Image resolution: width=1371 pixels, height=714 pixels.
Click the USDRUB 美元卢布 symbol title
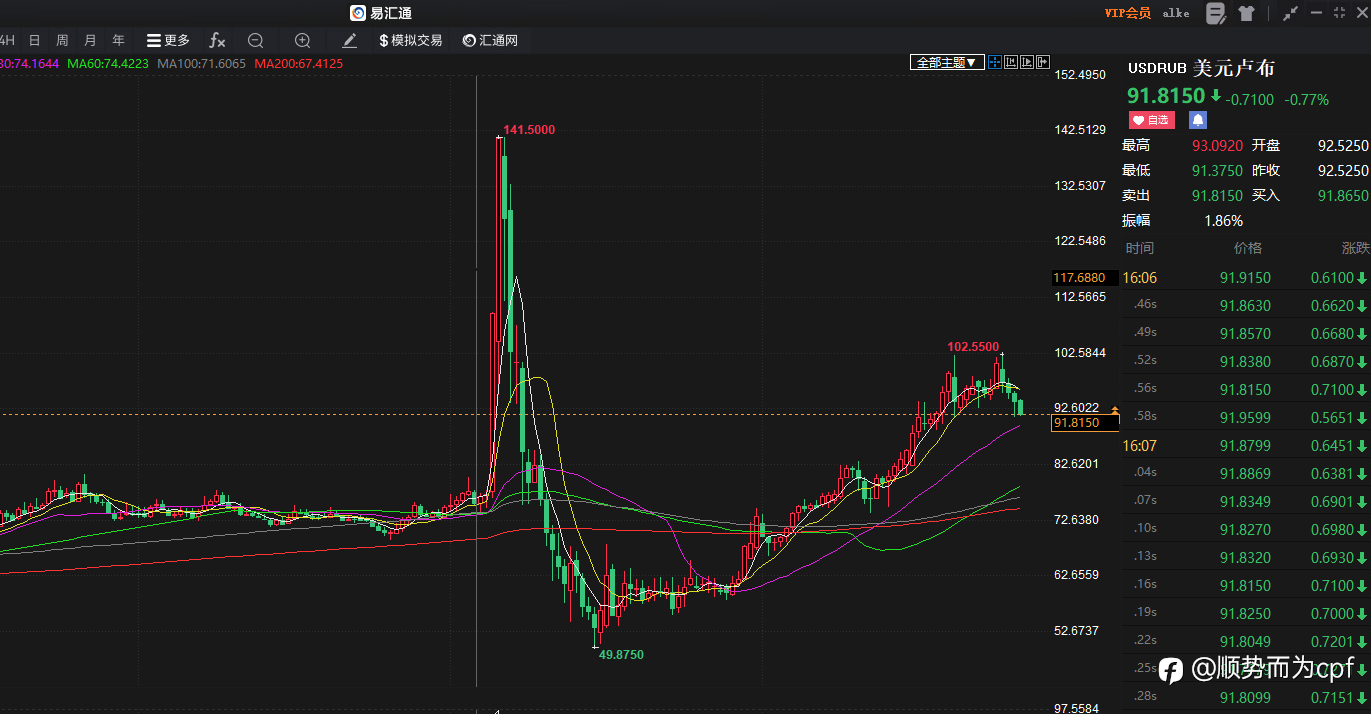tap(1201, 69)
